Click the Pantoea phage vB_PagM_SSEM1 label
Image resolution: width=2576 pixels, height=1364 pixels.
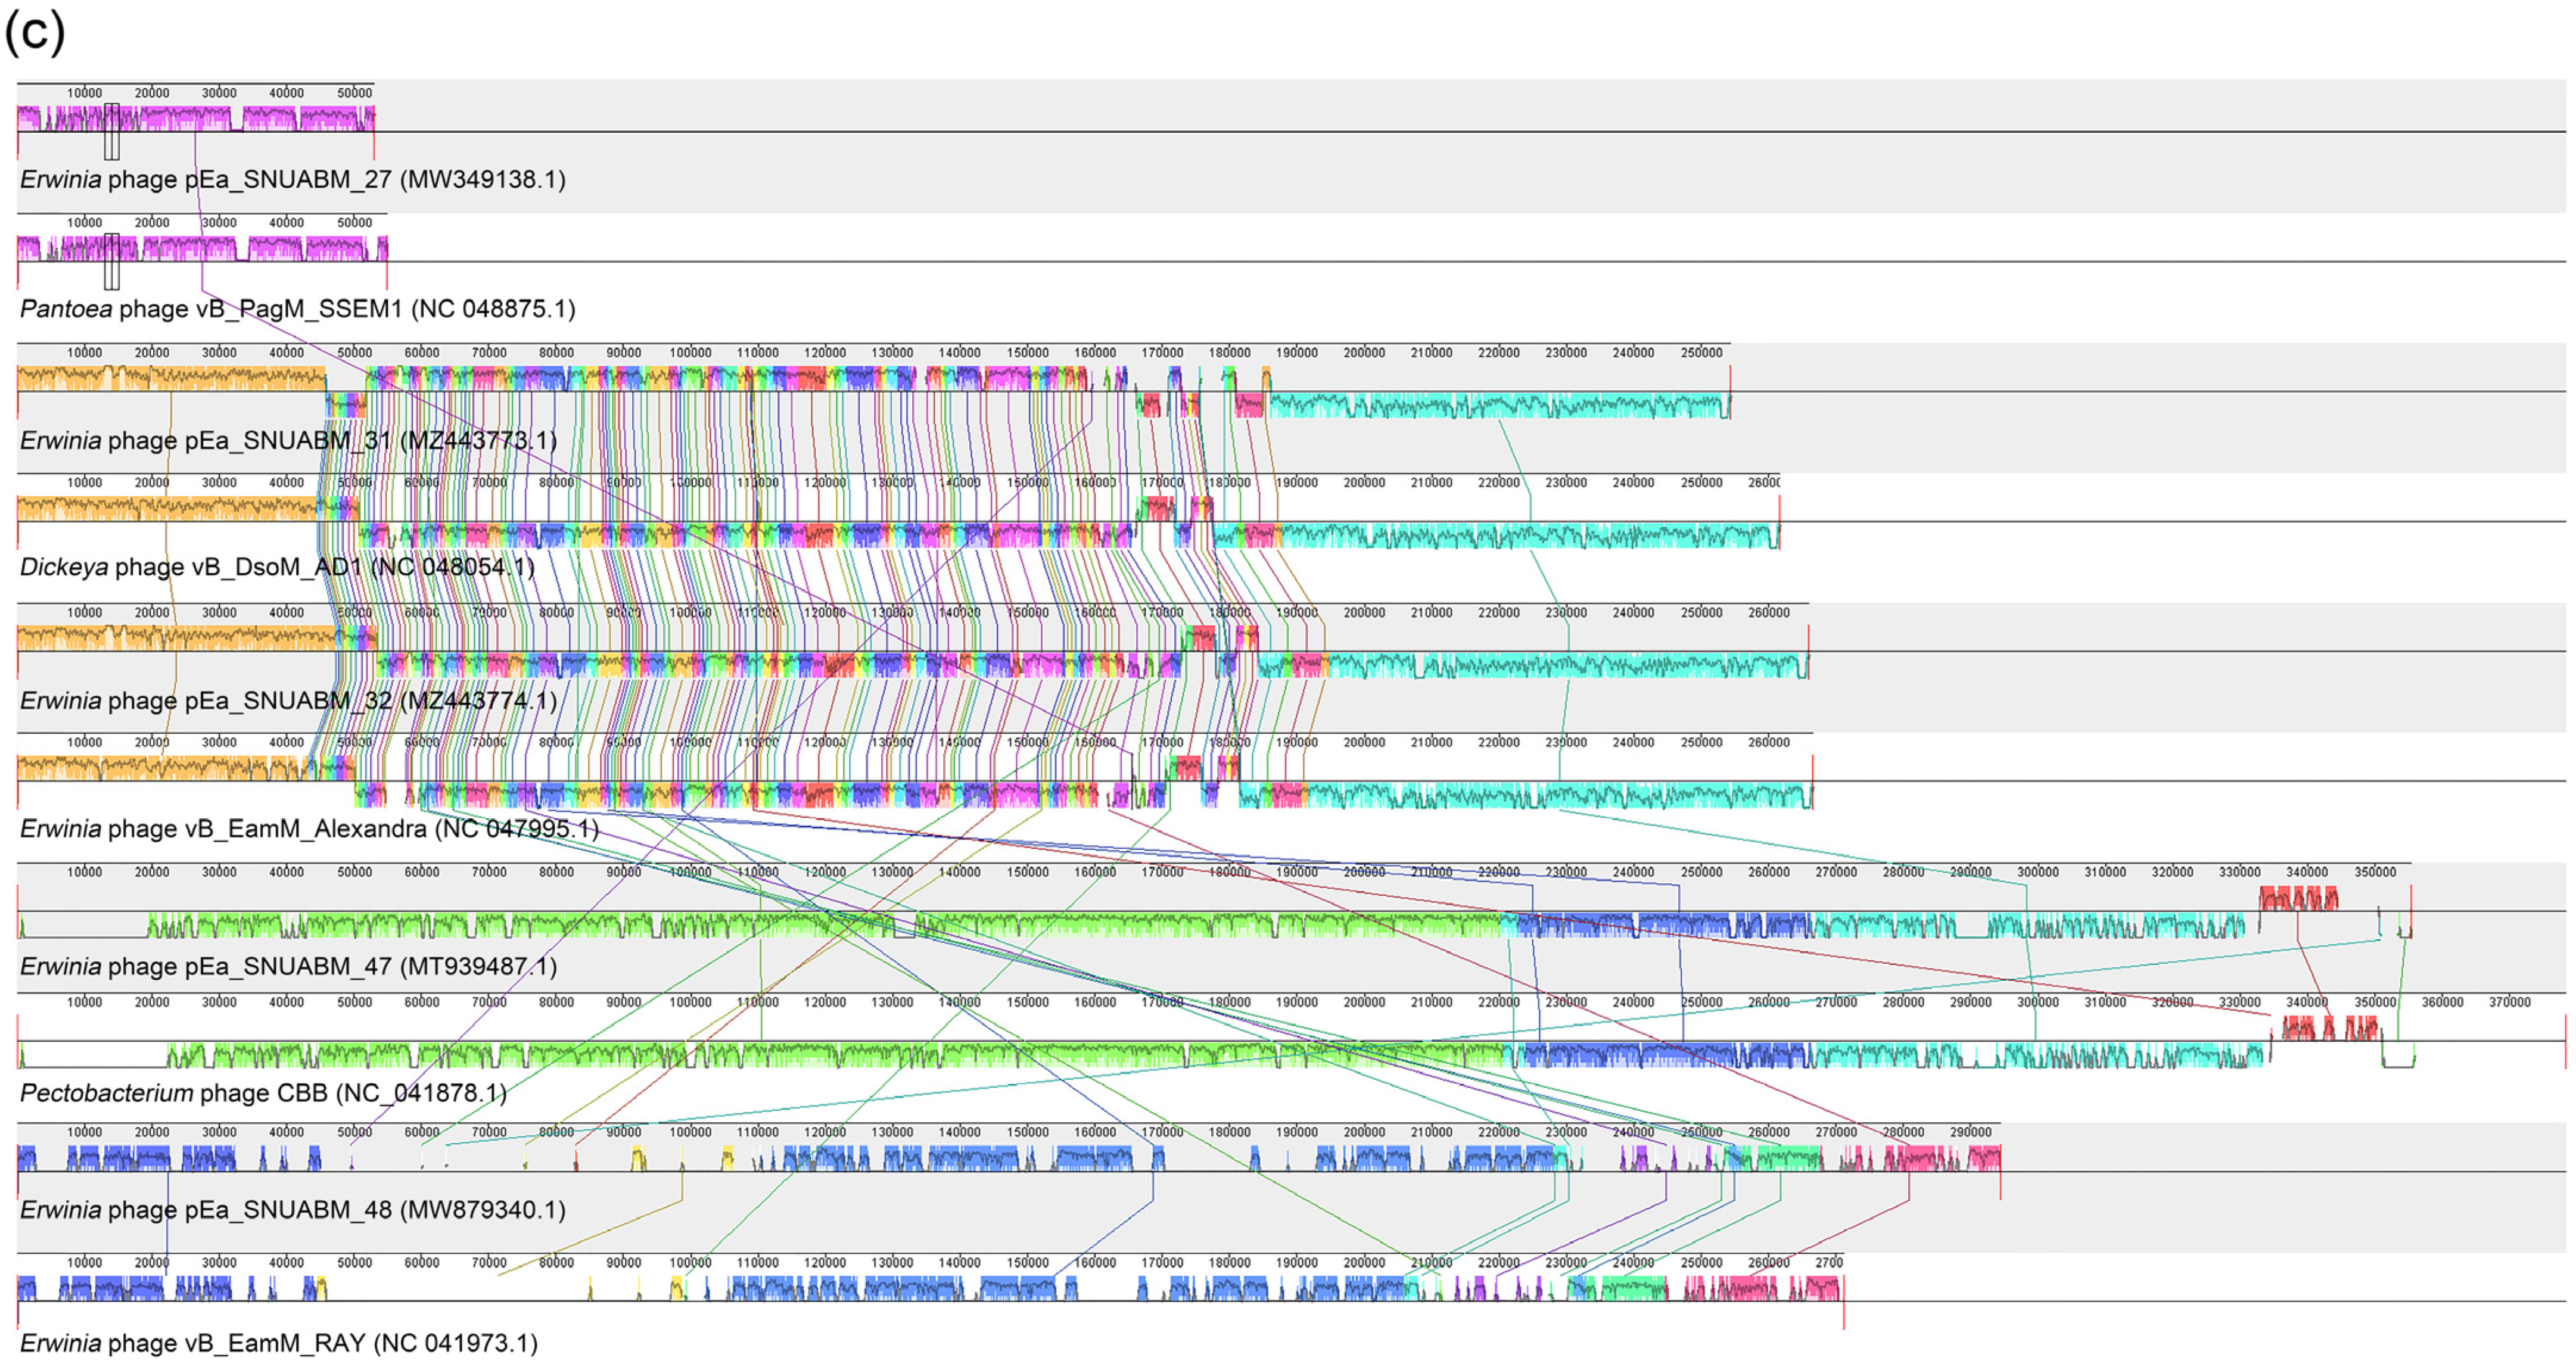pos(297,309)
